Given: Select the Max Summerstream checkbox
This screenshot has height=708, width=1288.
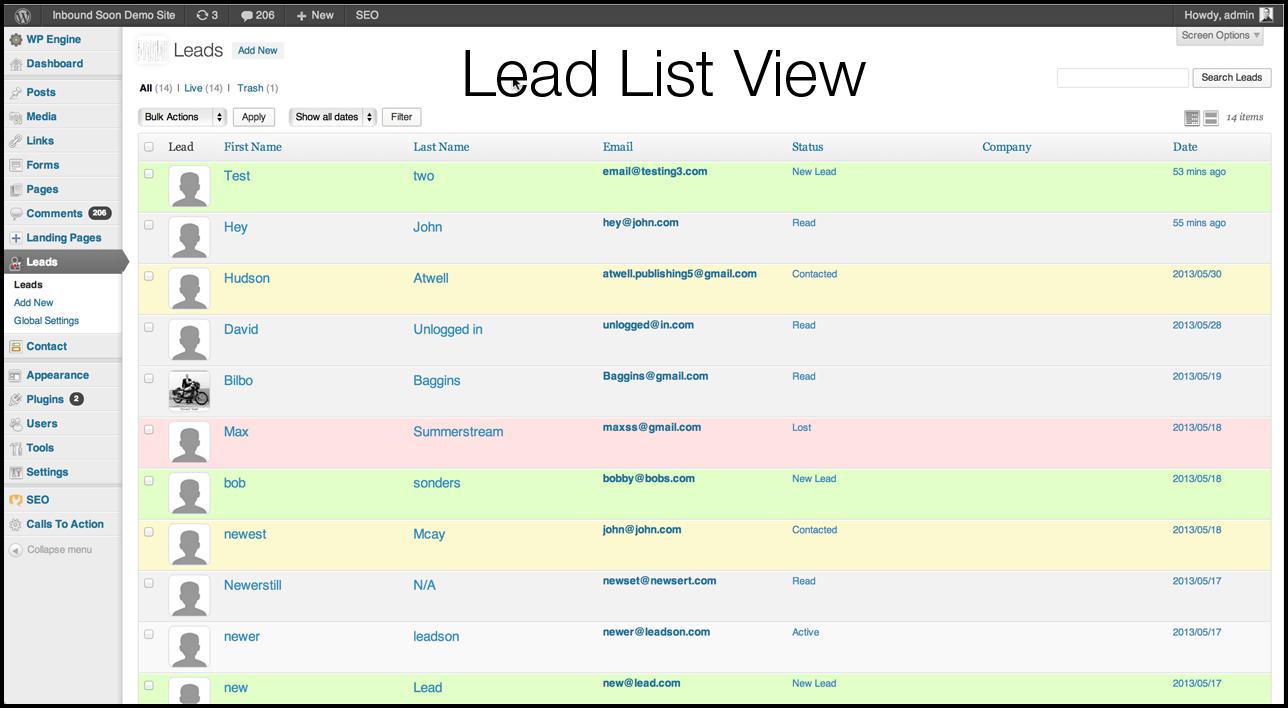Looking at the screenshot, I should [x=149, y=429].
